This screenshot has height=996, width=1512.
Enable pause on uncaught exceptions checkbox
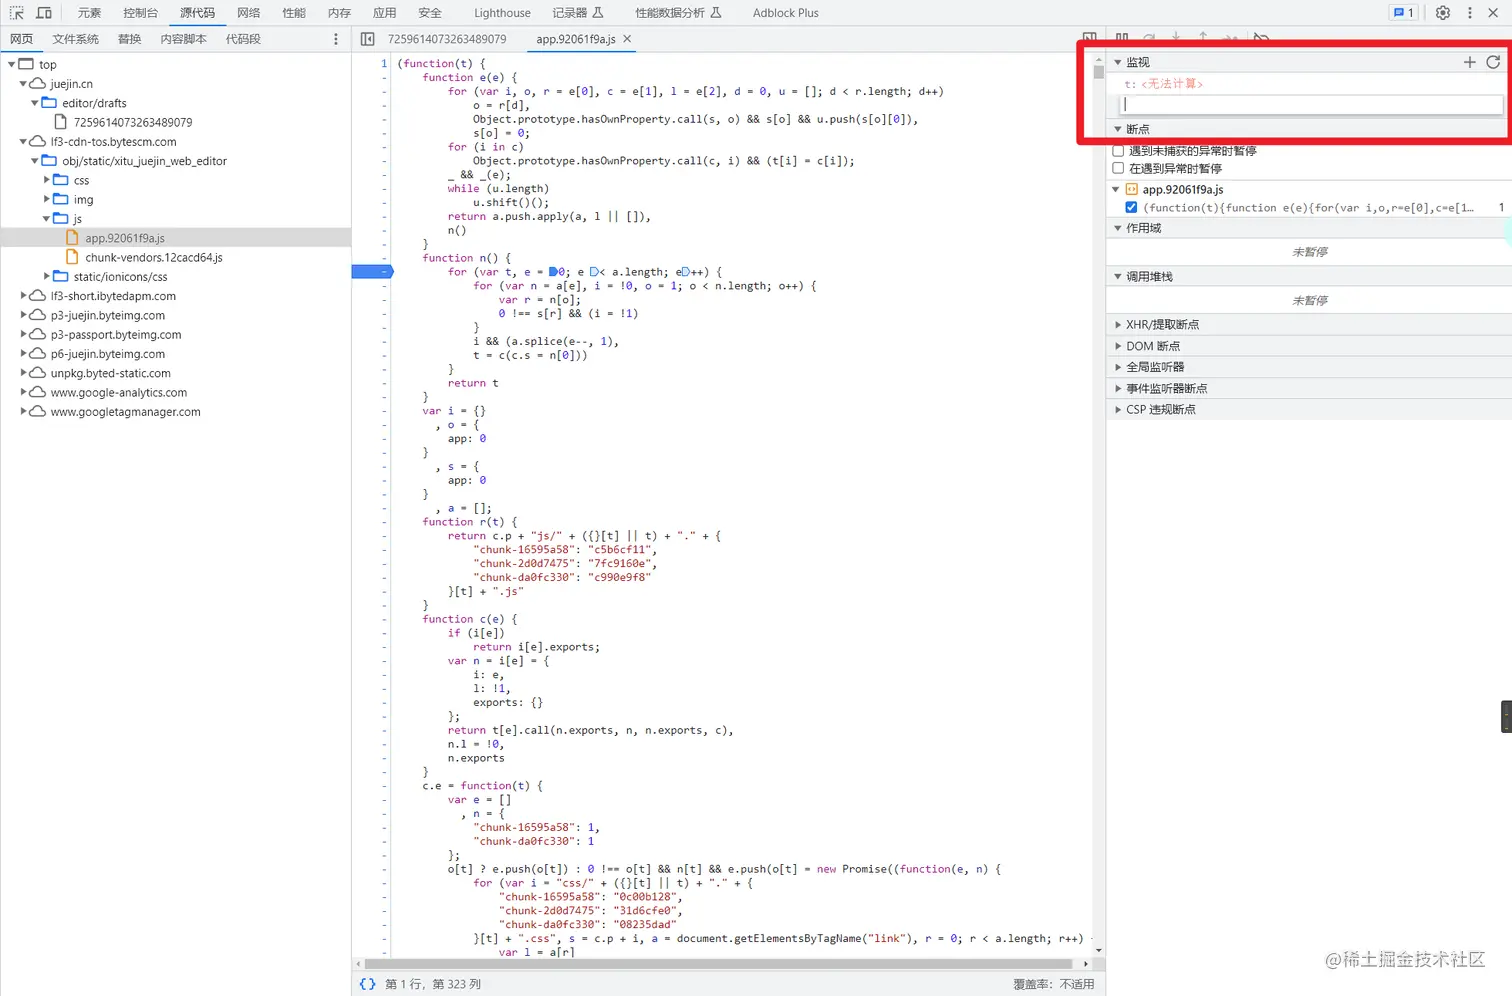[1119, 151]
